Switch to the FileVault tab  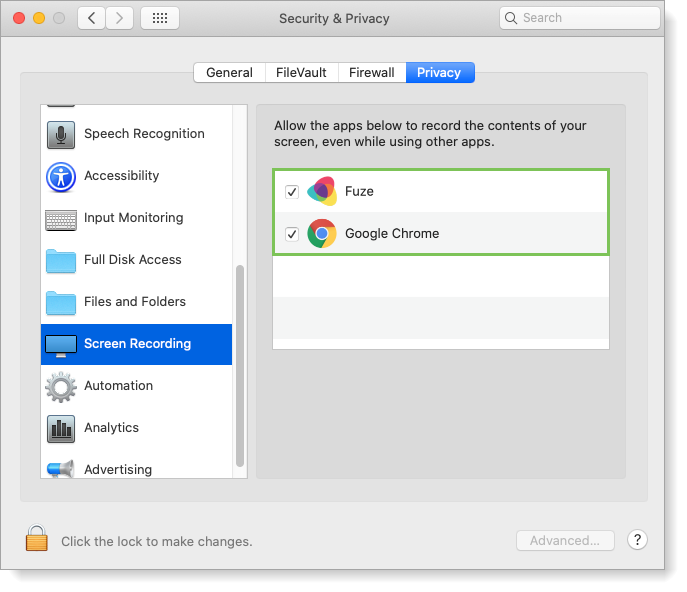pos(301,72)
